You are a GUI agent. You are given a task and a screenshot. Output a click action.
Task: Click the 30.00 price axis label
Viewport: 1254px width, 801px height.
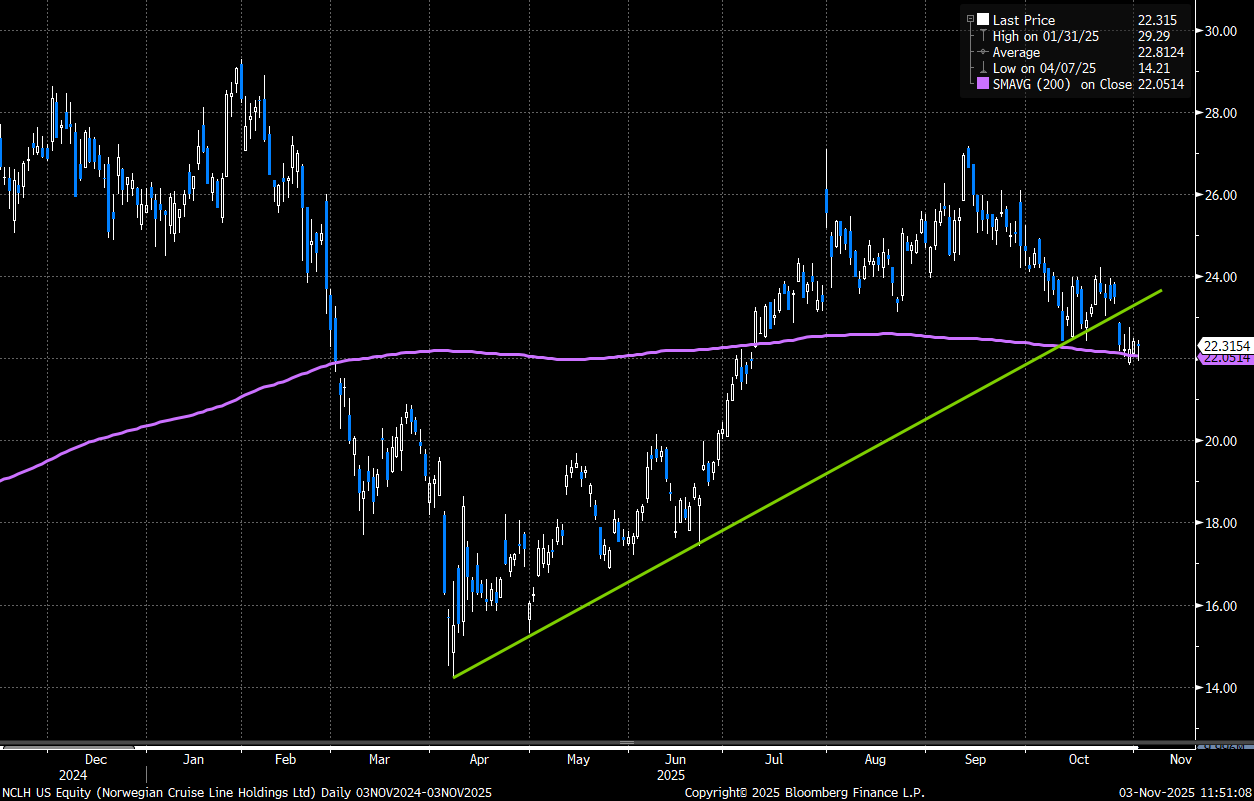[x=1222, y=31]
